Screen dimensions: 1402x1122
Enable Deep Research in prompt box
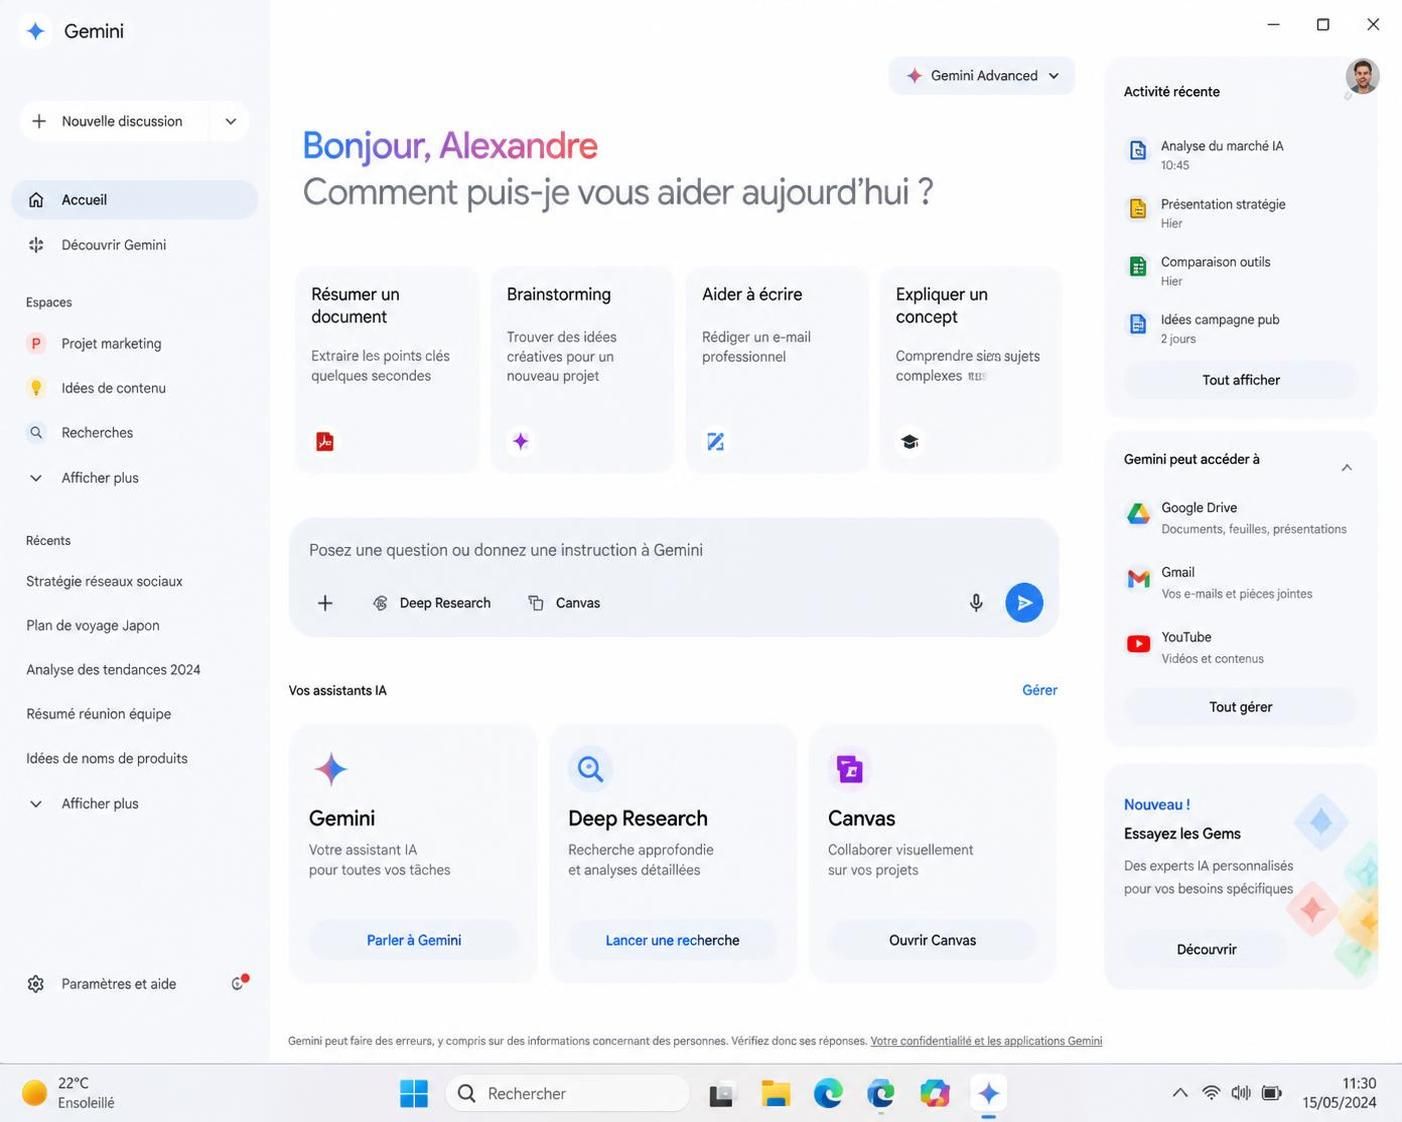(x=432, y=603)
